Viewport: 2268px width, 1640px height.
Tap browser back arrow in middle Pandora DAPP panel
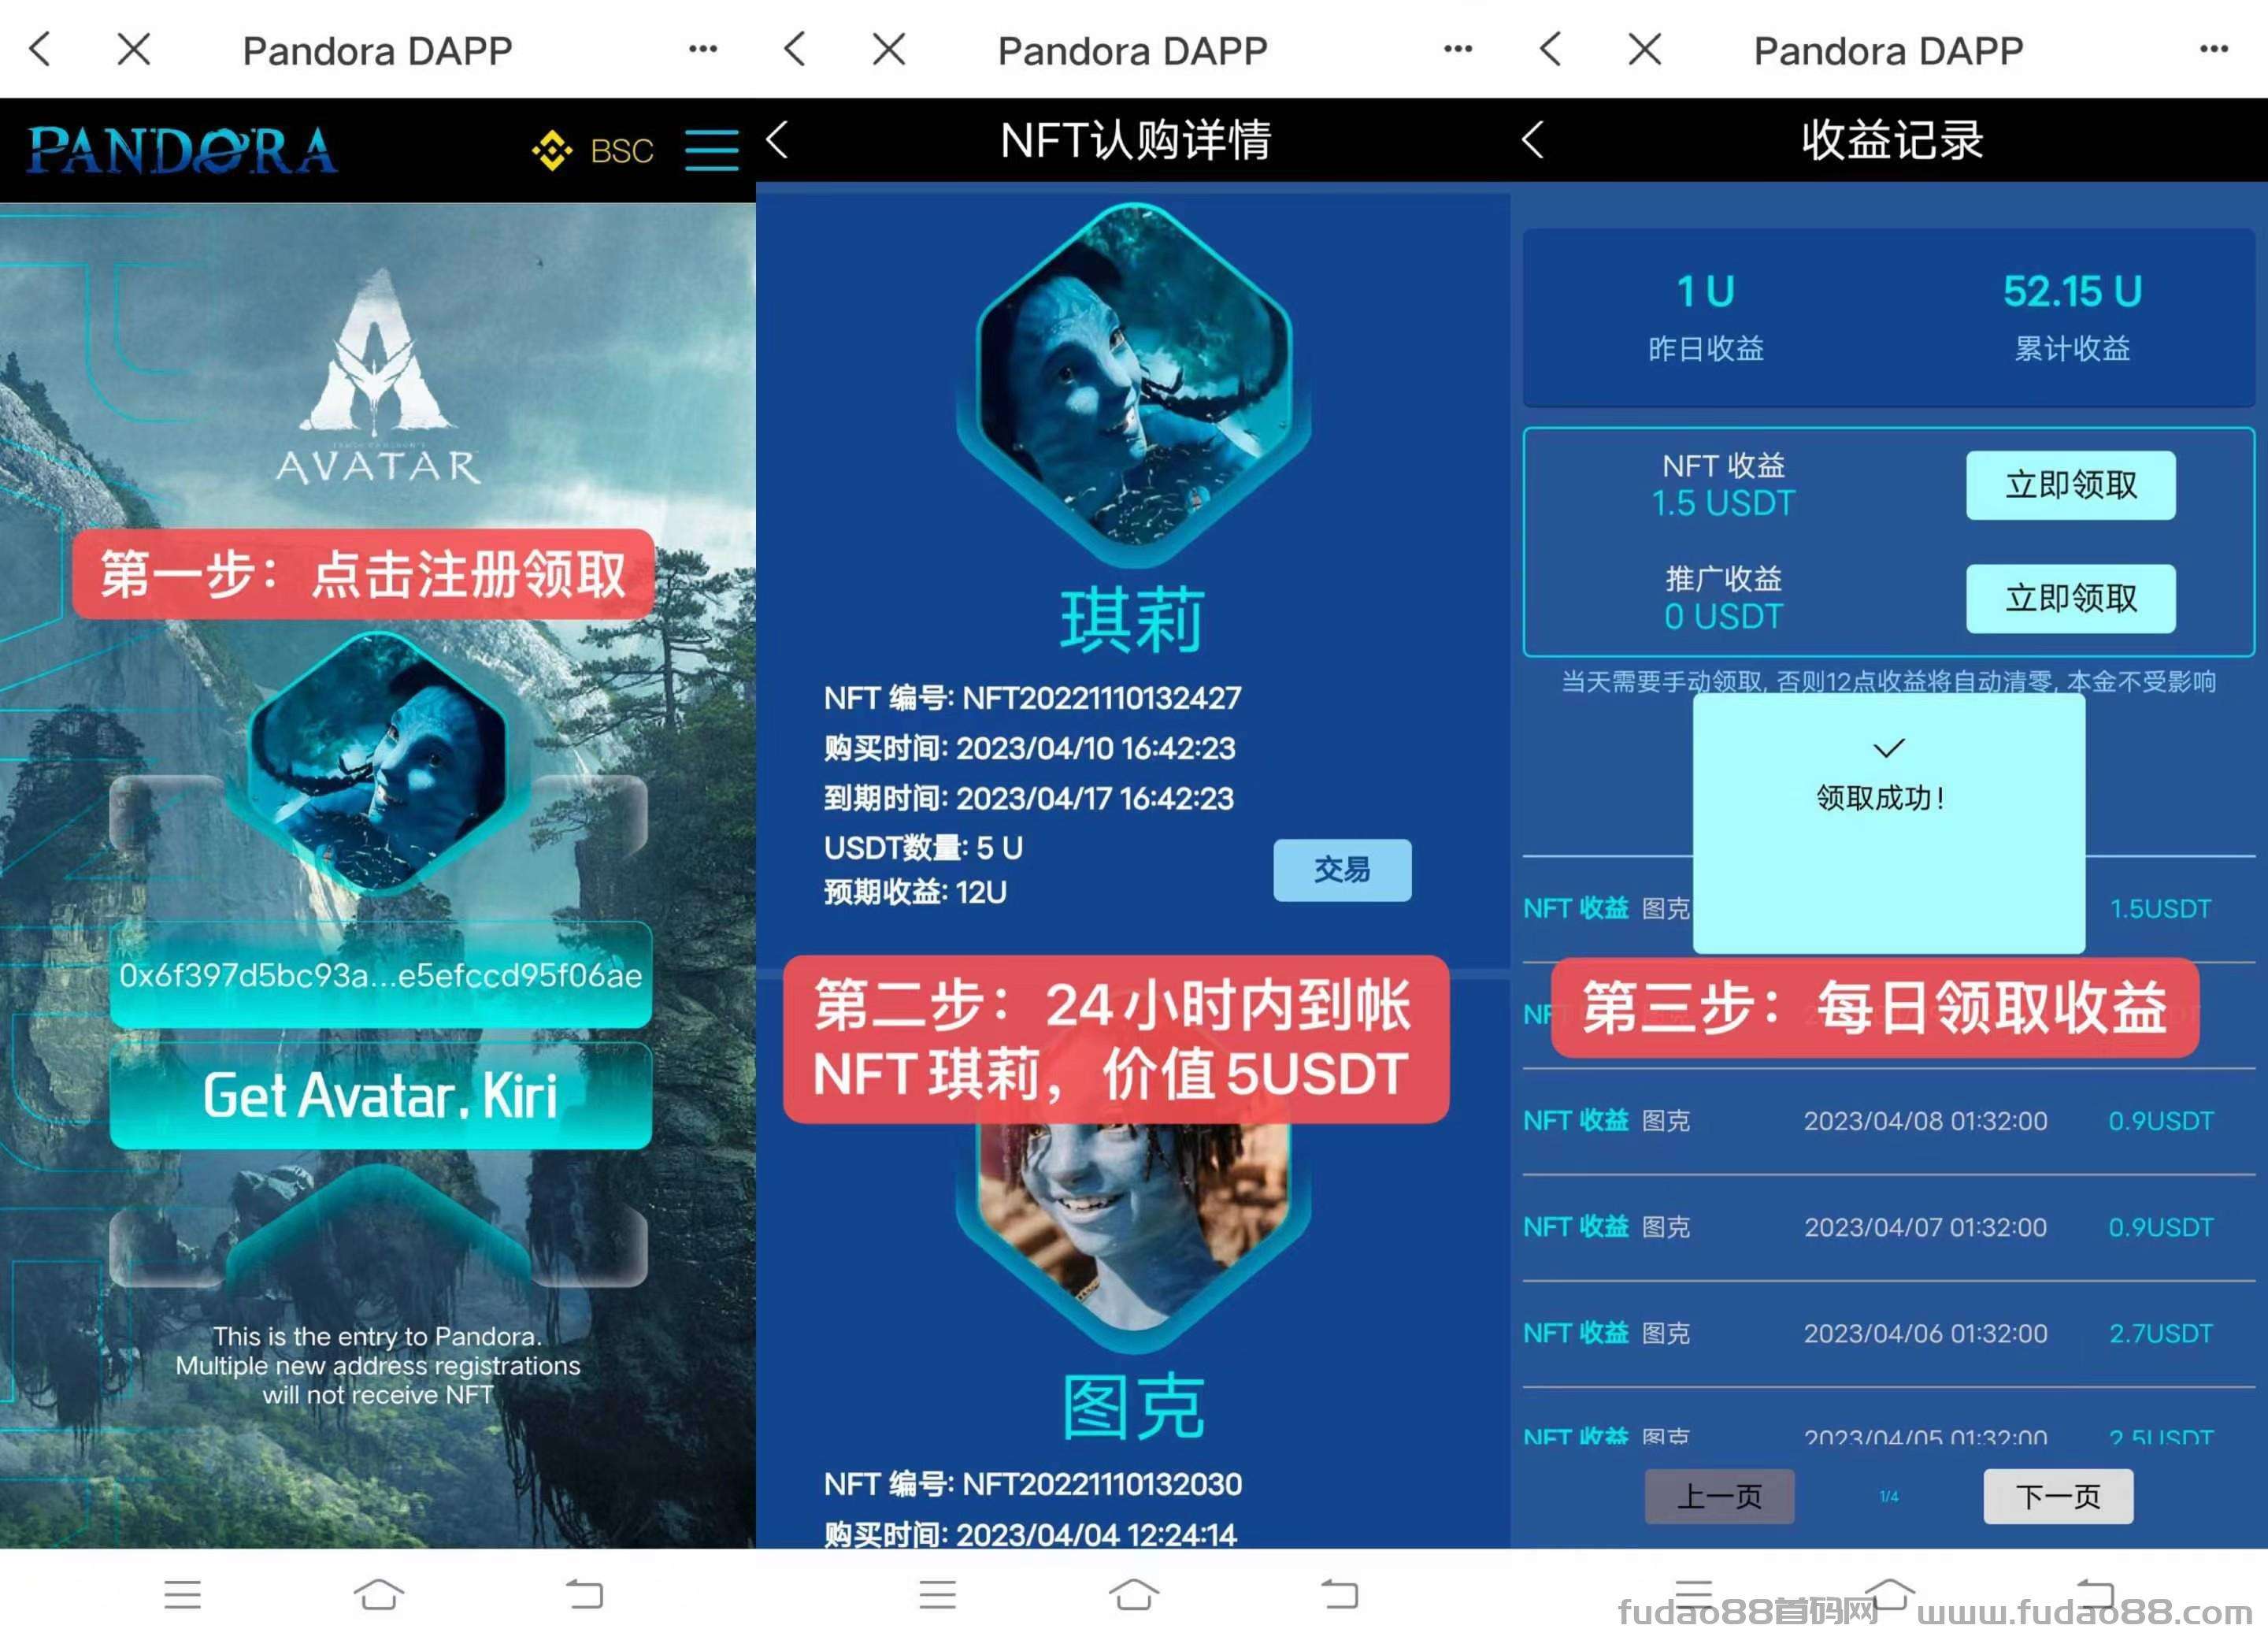[795, 48]
